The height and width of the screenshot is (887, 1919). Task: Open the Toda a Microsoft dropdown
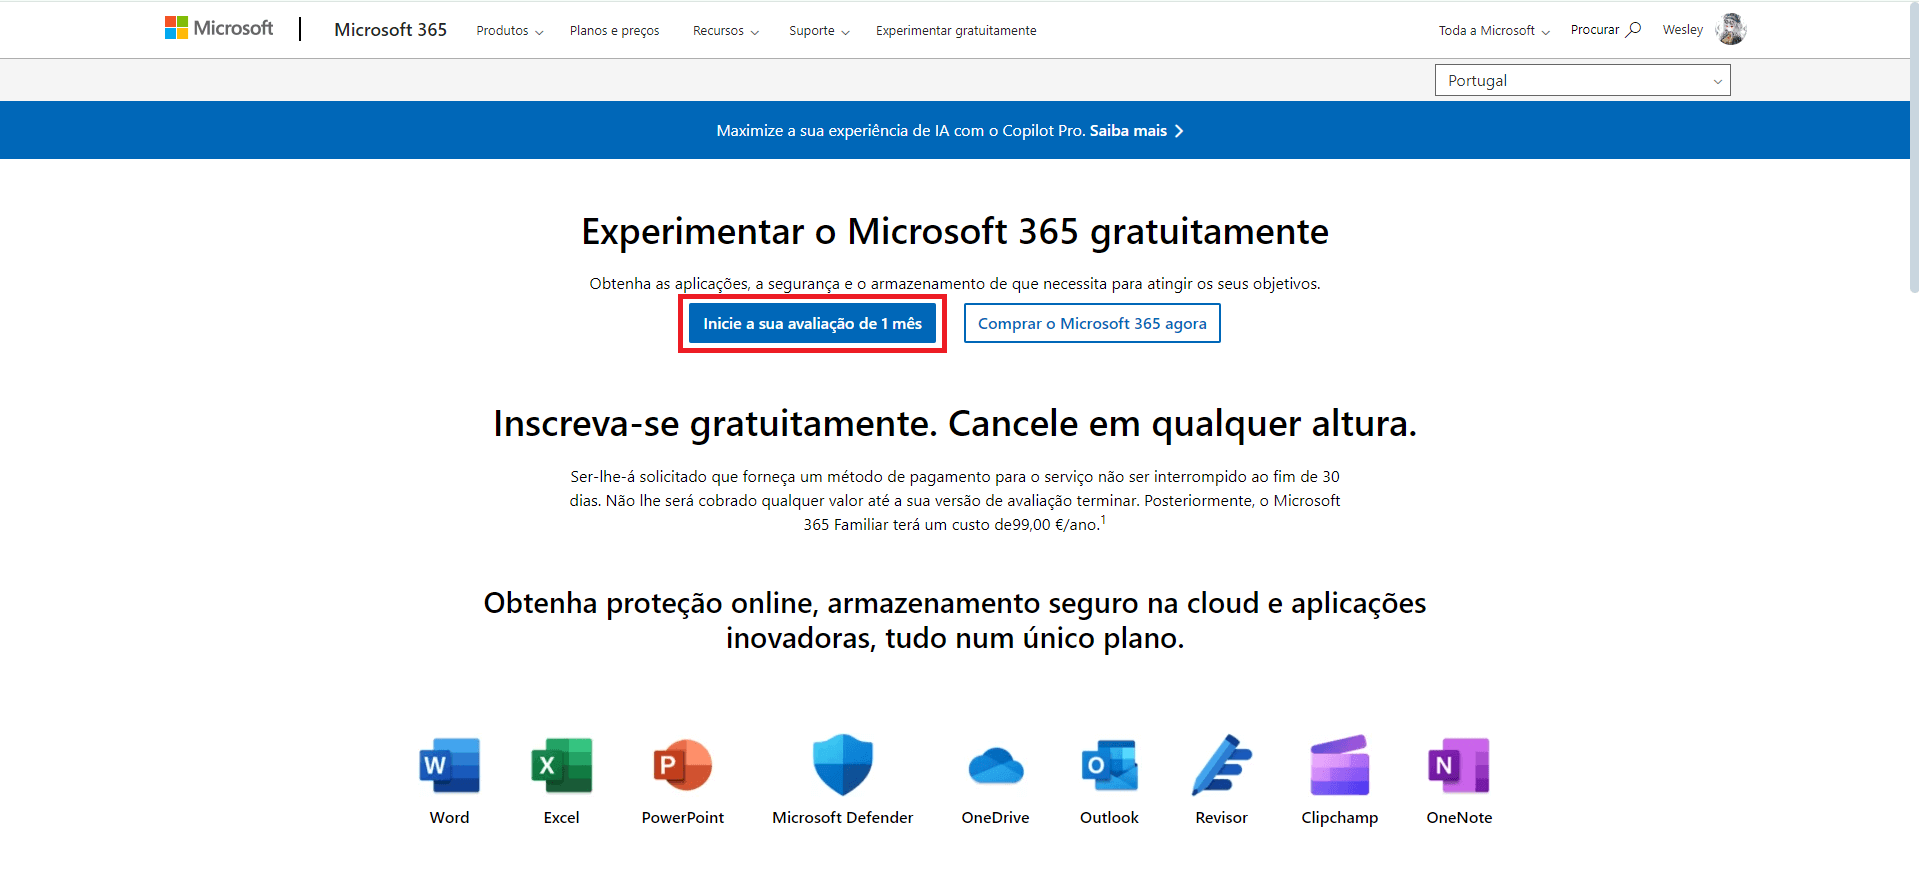[x=1494, y=31]
